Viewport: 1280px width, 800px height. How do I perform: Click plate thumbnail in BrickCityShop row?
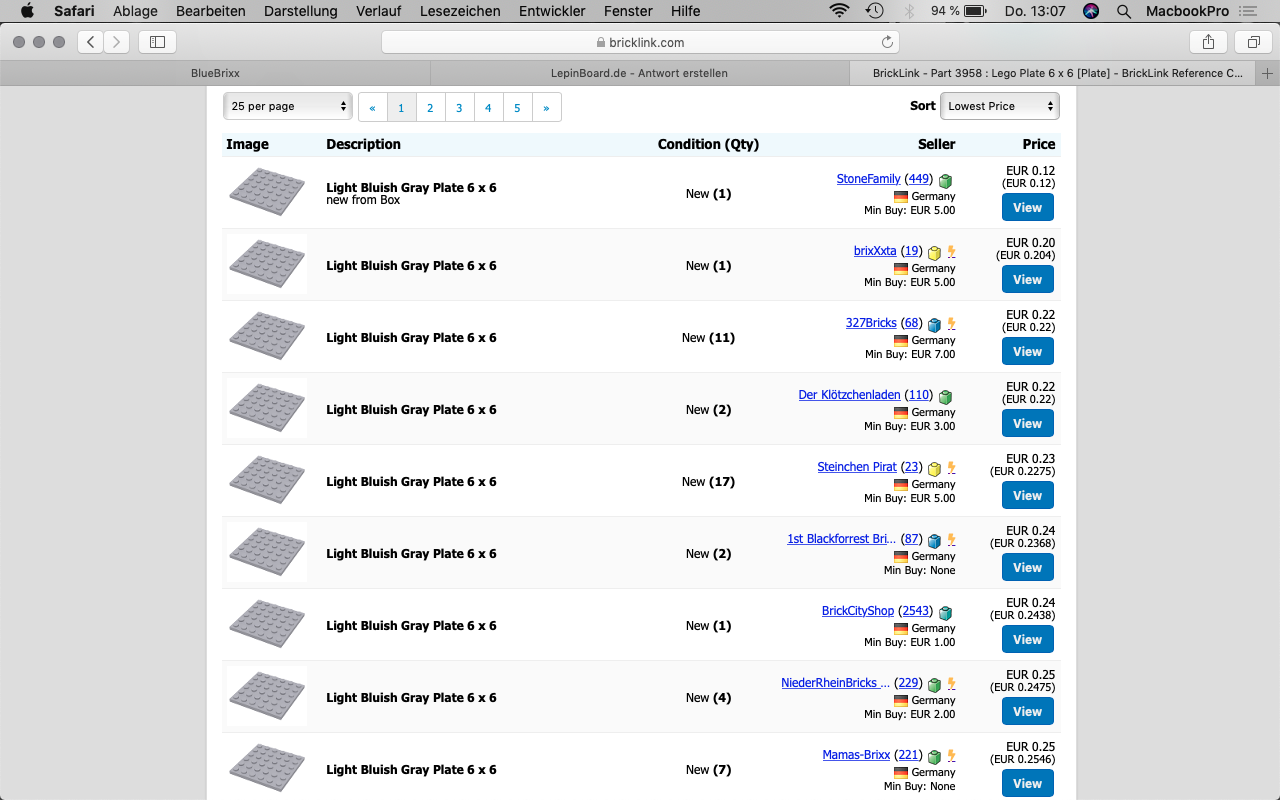pyautogui.click(x=266, y=625)
